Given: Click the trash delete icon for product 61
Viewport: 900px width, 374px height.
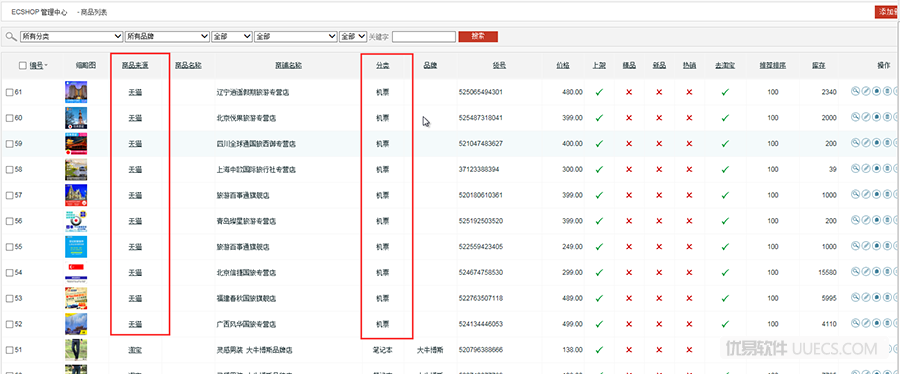Looking at the screenshot, I should [x=887, y=91].
